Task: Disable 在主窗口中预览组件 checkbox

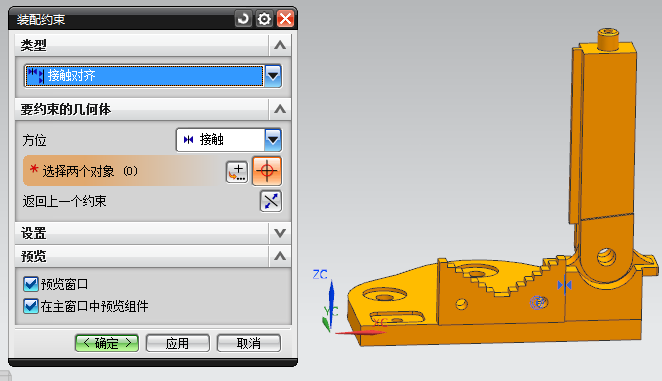Action: coord(31,306)
